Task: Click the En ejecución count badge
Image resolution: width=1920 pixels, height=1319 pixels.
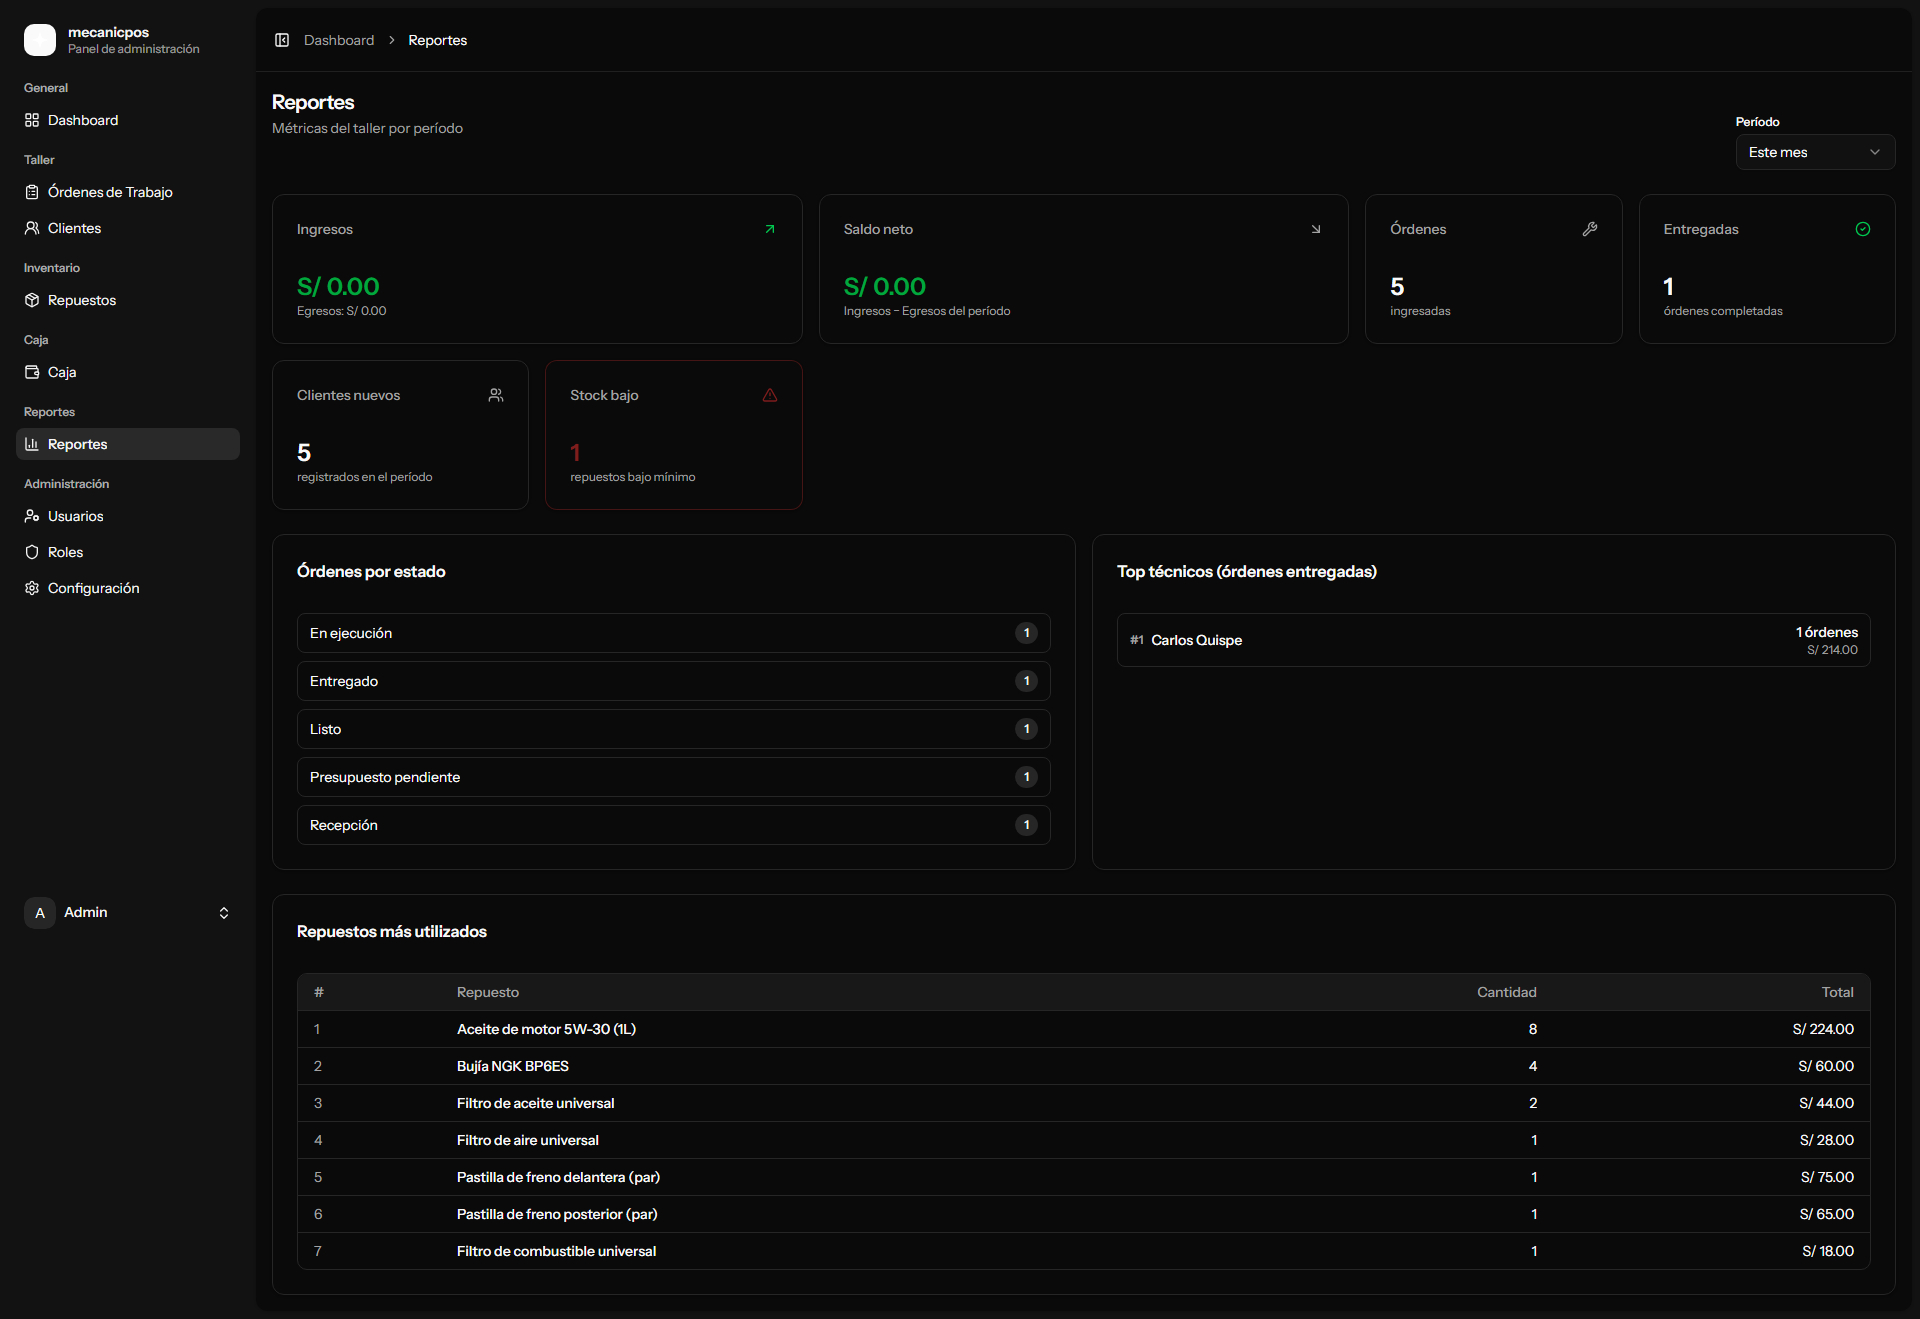Action: [x=1026, y=633]
